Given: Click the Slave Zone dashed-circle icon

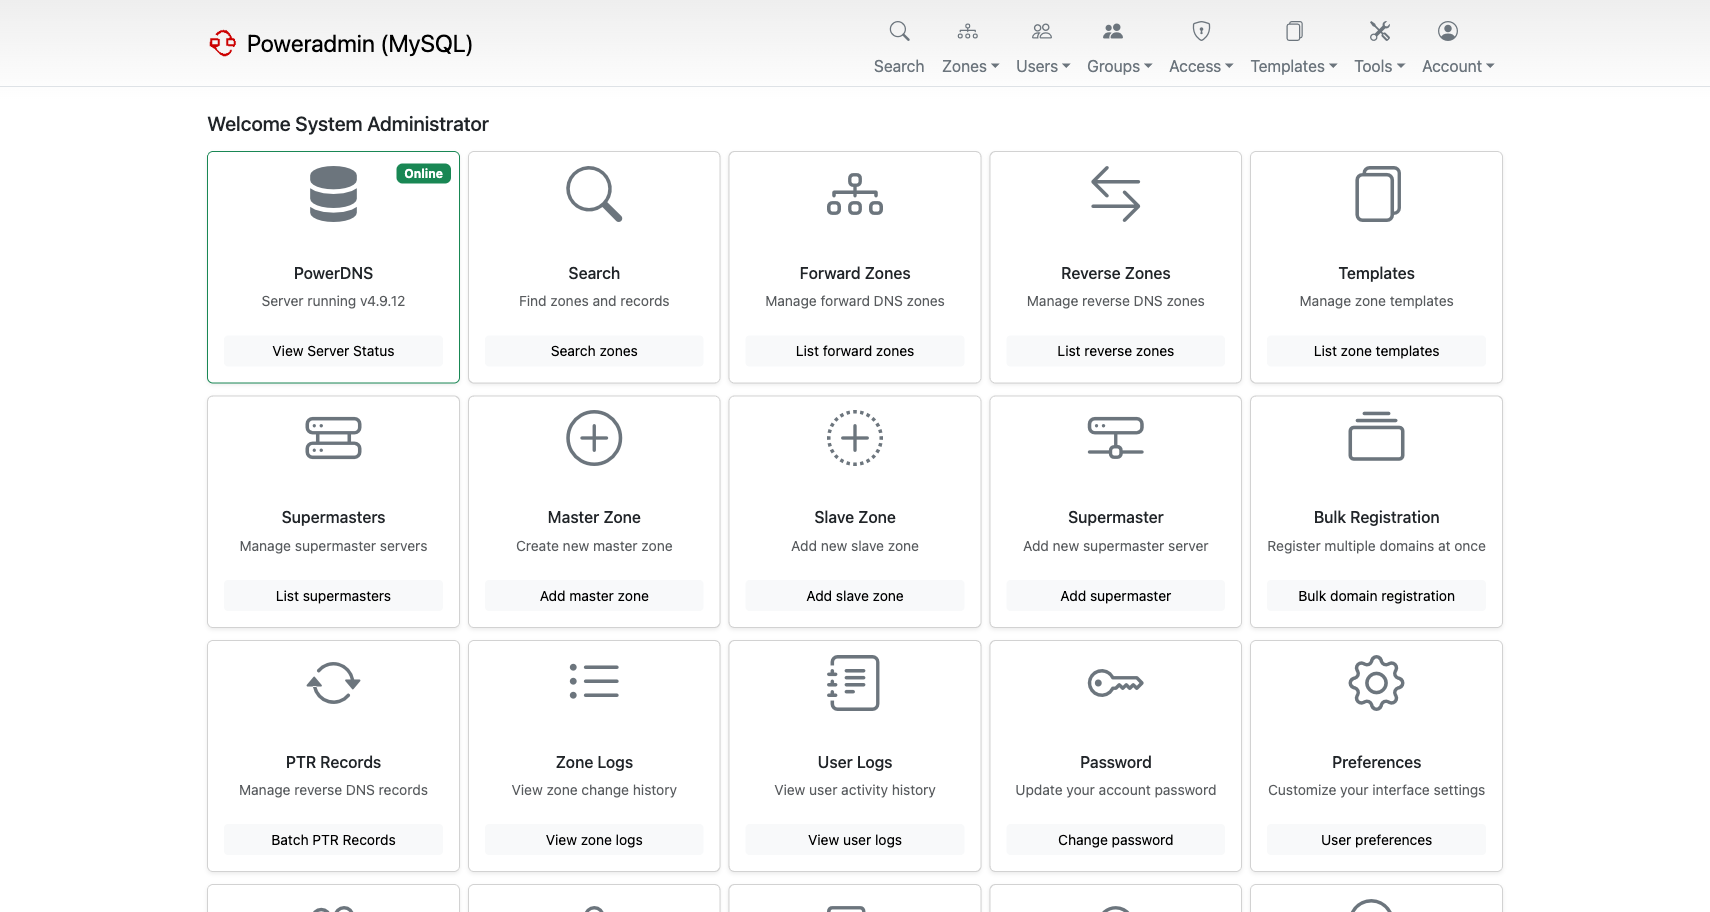Looking at the screenshot, I should click(x=855, y=438).
